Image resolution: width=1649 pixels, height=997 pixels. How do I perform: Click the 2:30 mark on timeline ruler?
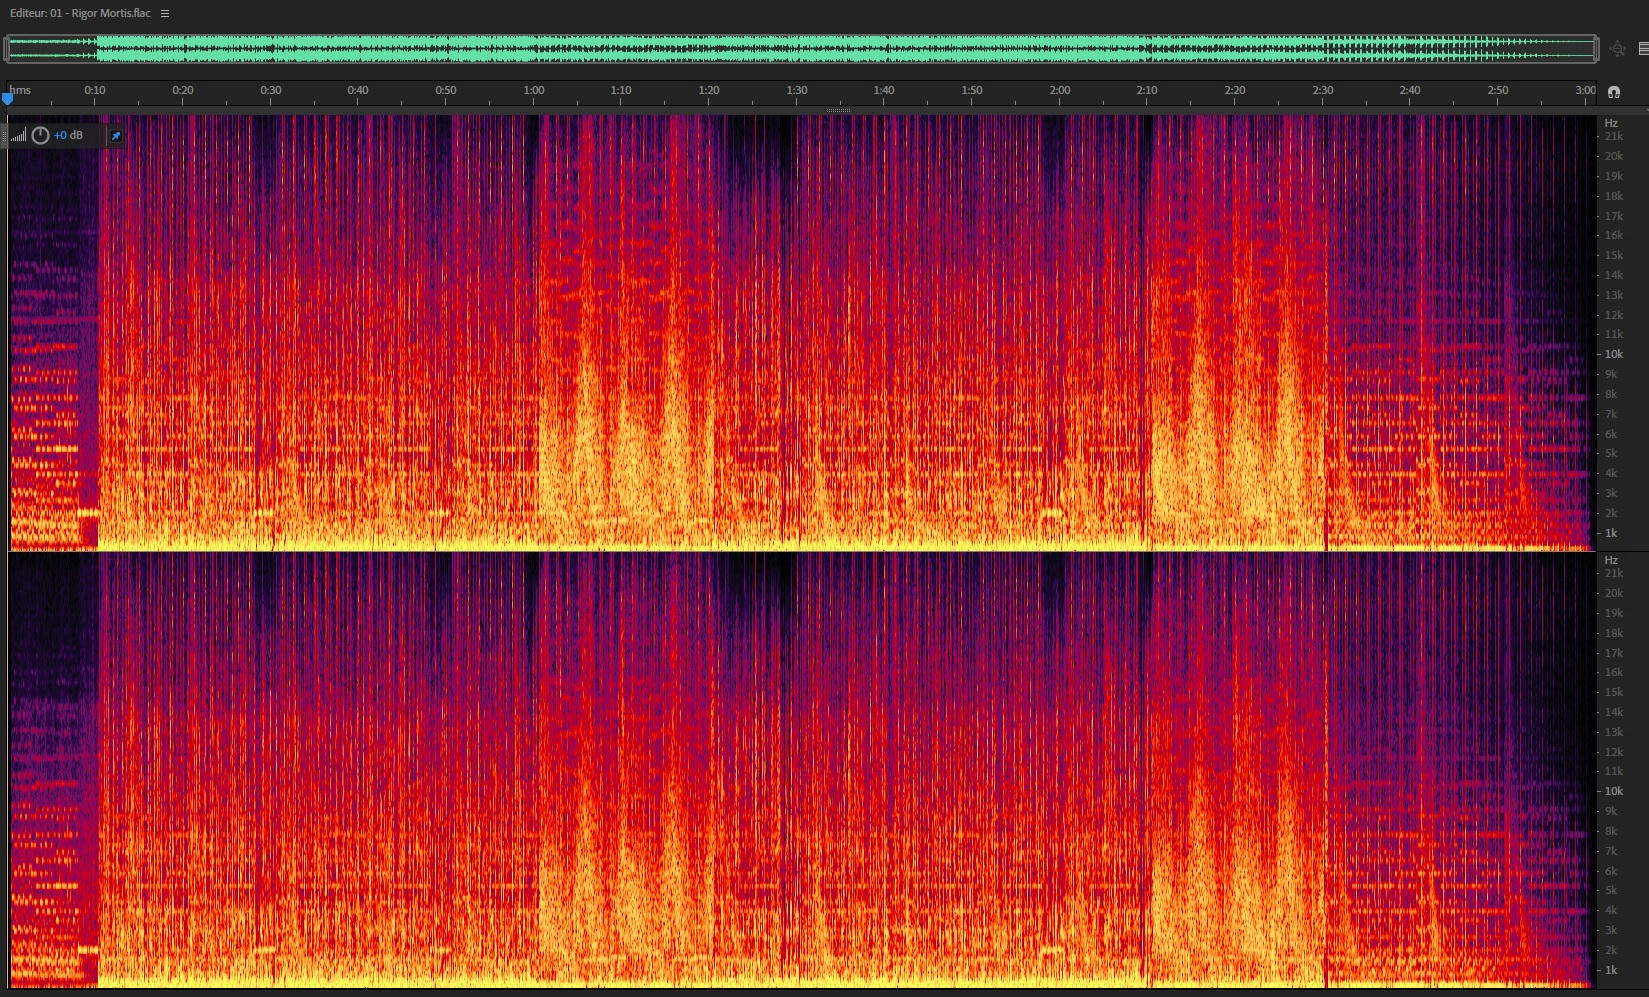click(x=1323, y=90)
